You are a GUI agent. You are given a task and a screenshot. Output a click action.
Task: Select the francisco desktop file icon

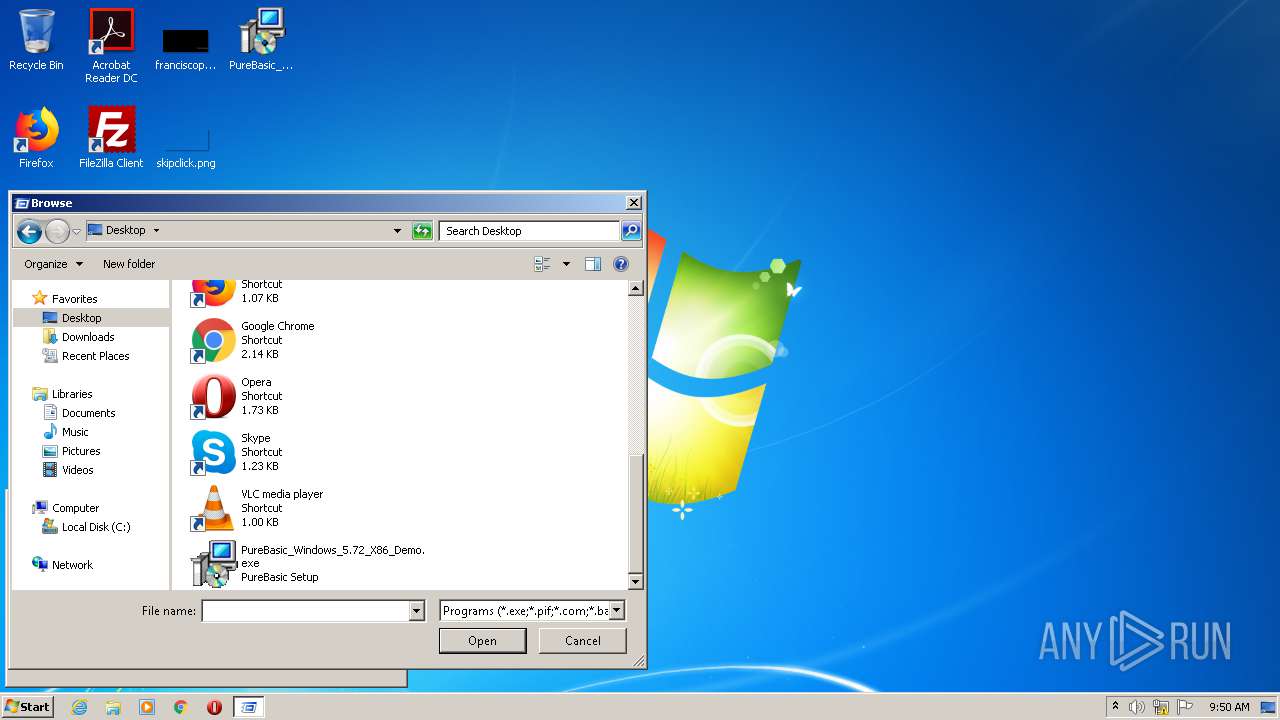pyautogui.click(x=186, y=48)
